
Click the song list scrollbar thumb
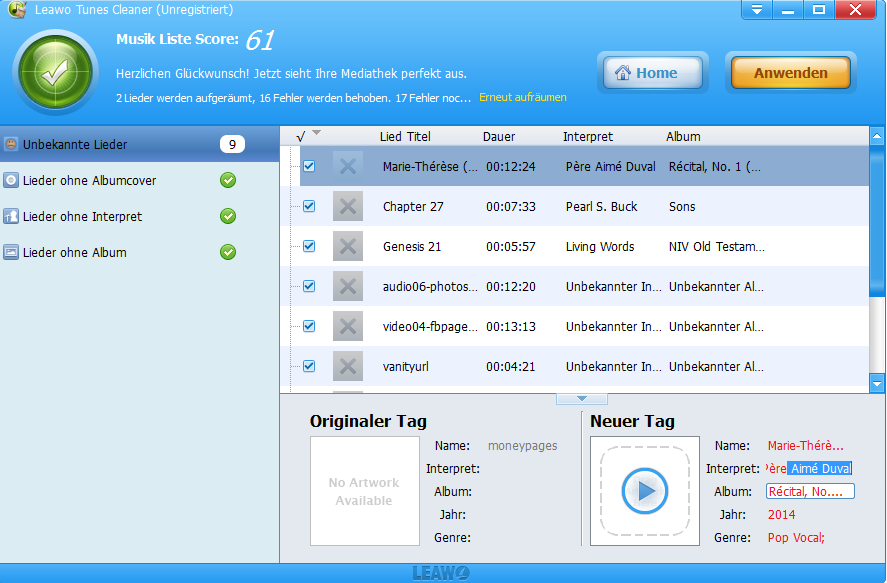(877, 220)
